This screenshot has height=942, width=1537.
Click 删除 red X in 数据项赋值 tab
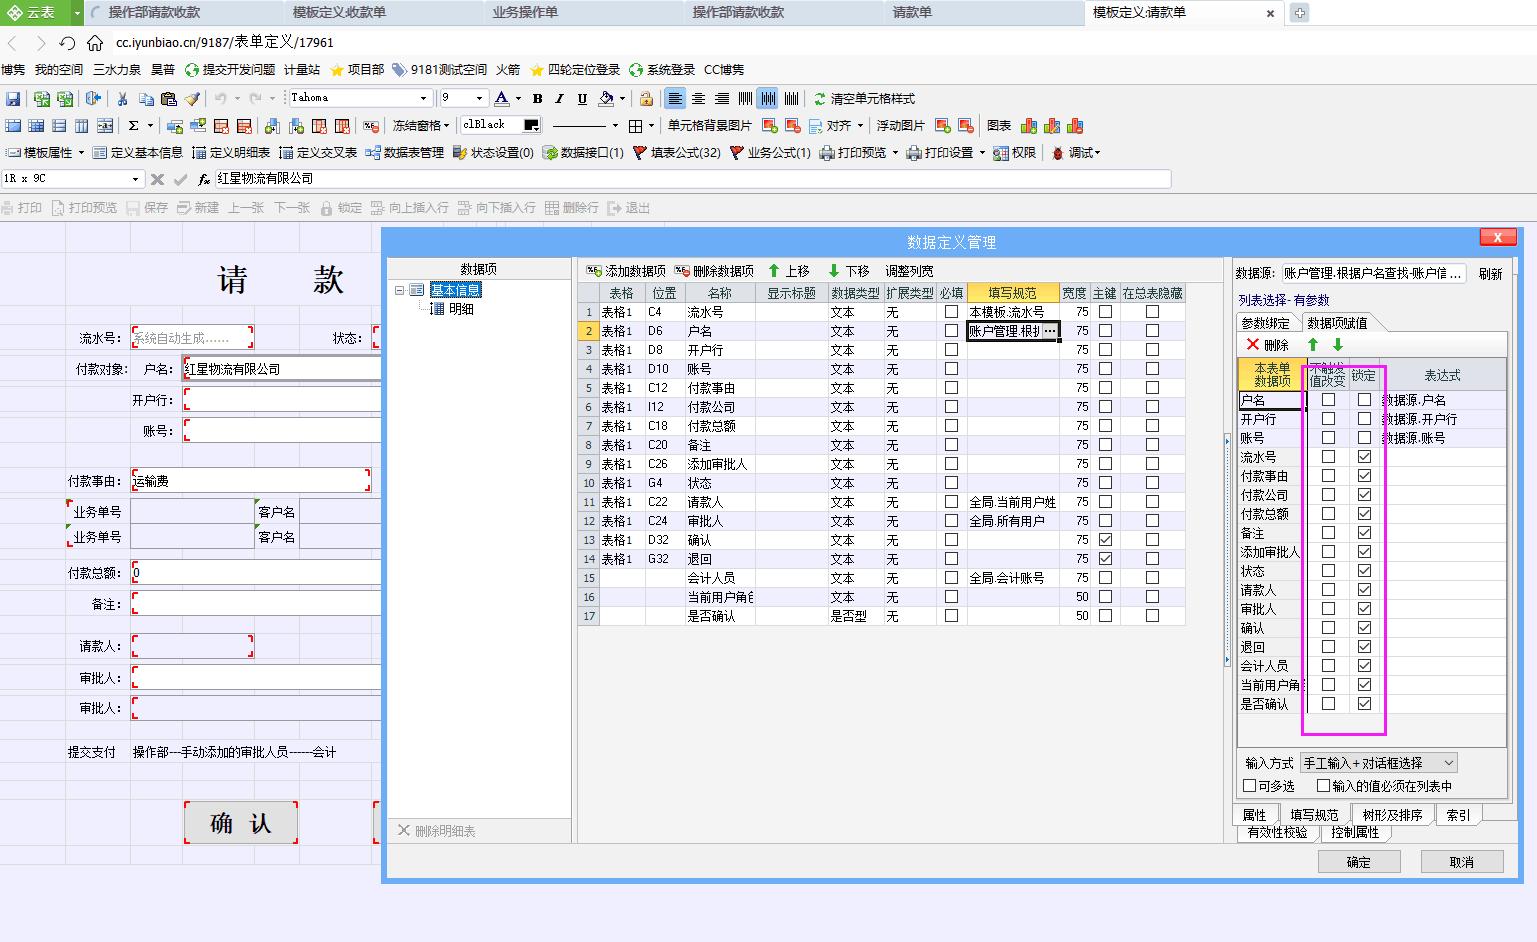click(1268, 345)
